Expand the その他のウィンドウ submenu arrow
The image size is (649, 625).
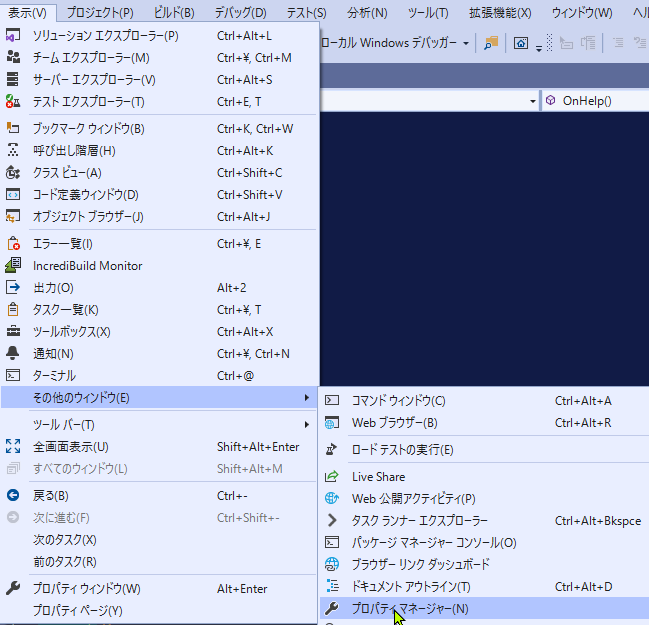[x=307, y=398]
